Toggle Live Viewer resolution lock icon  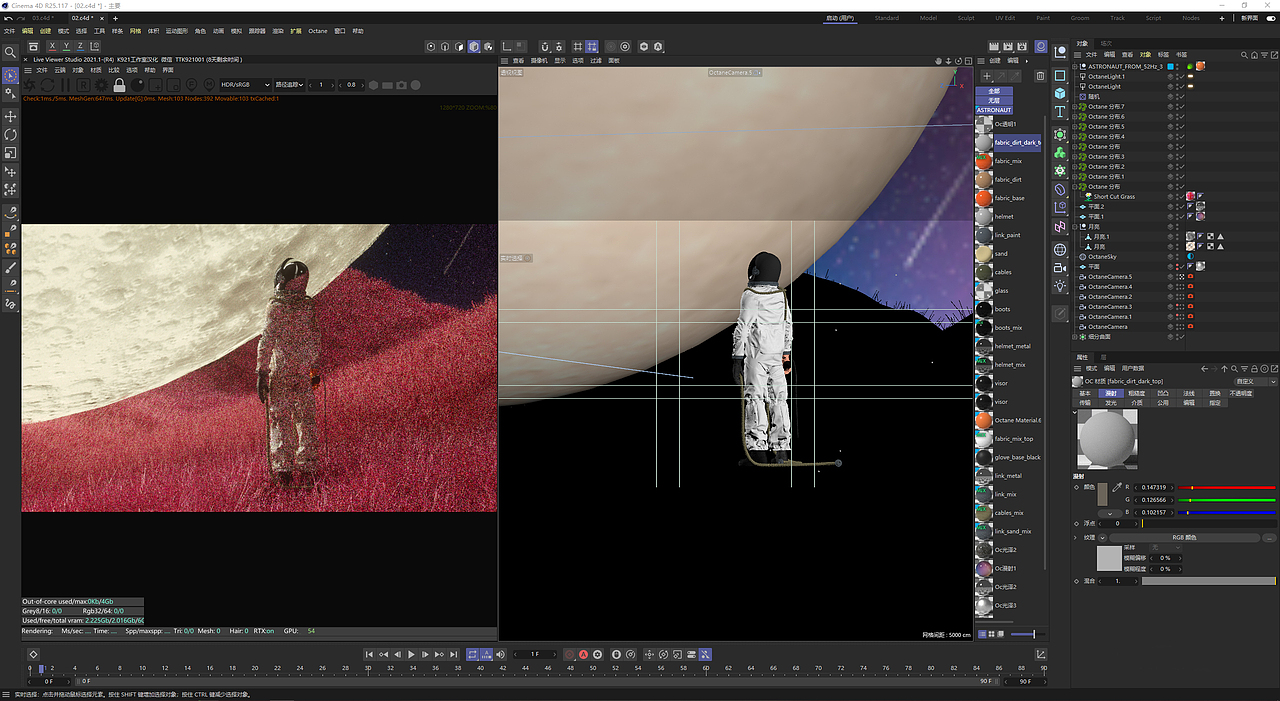pos(119,85)
